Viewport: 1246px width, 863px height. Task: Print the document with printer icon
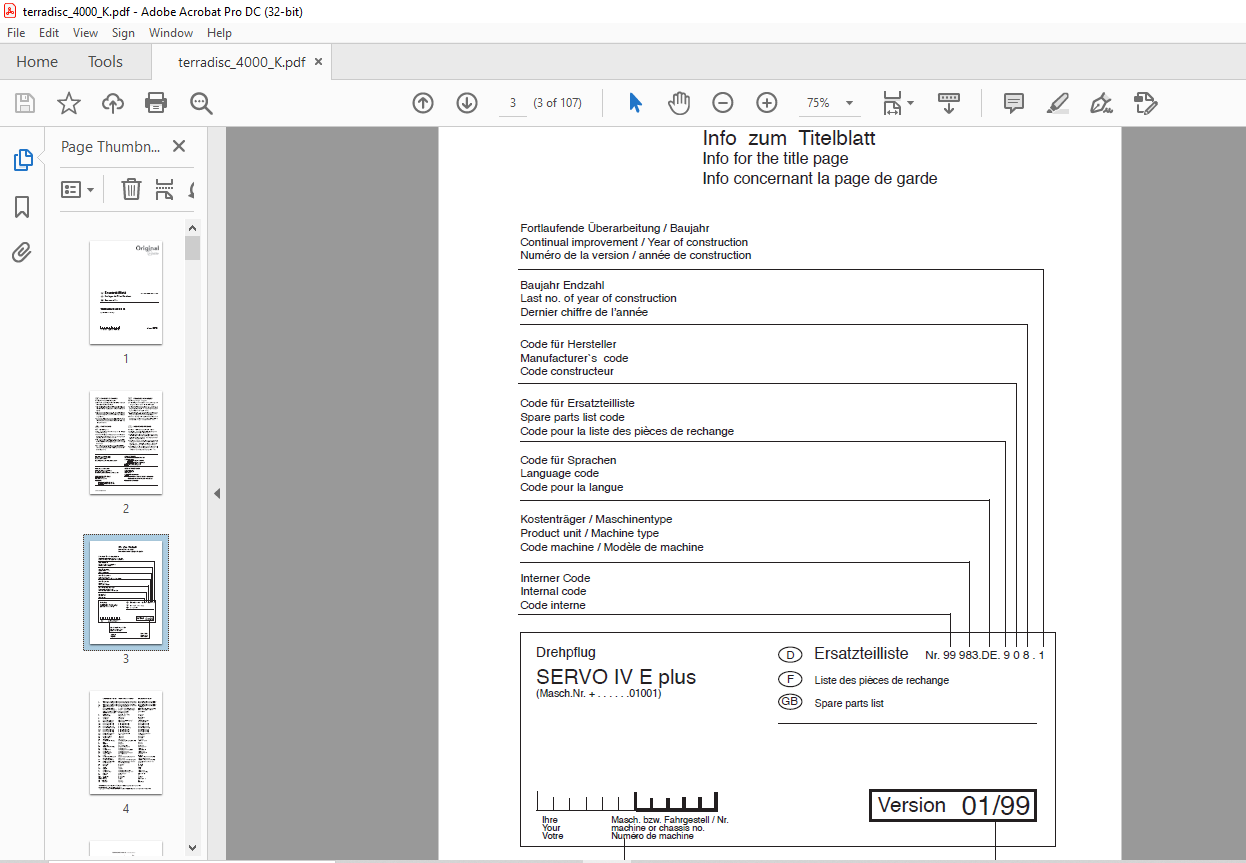[156, 103]
